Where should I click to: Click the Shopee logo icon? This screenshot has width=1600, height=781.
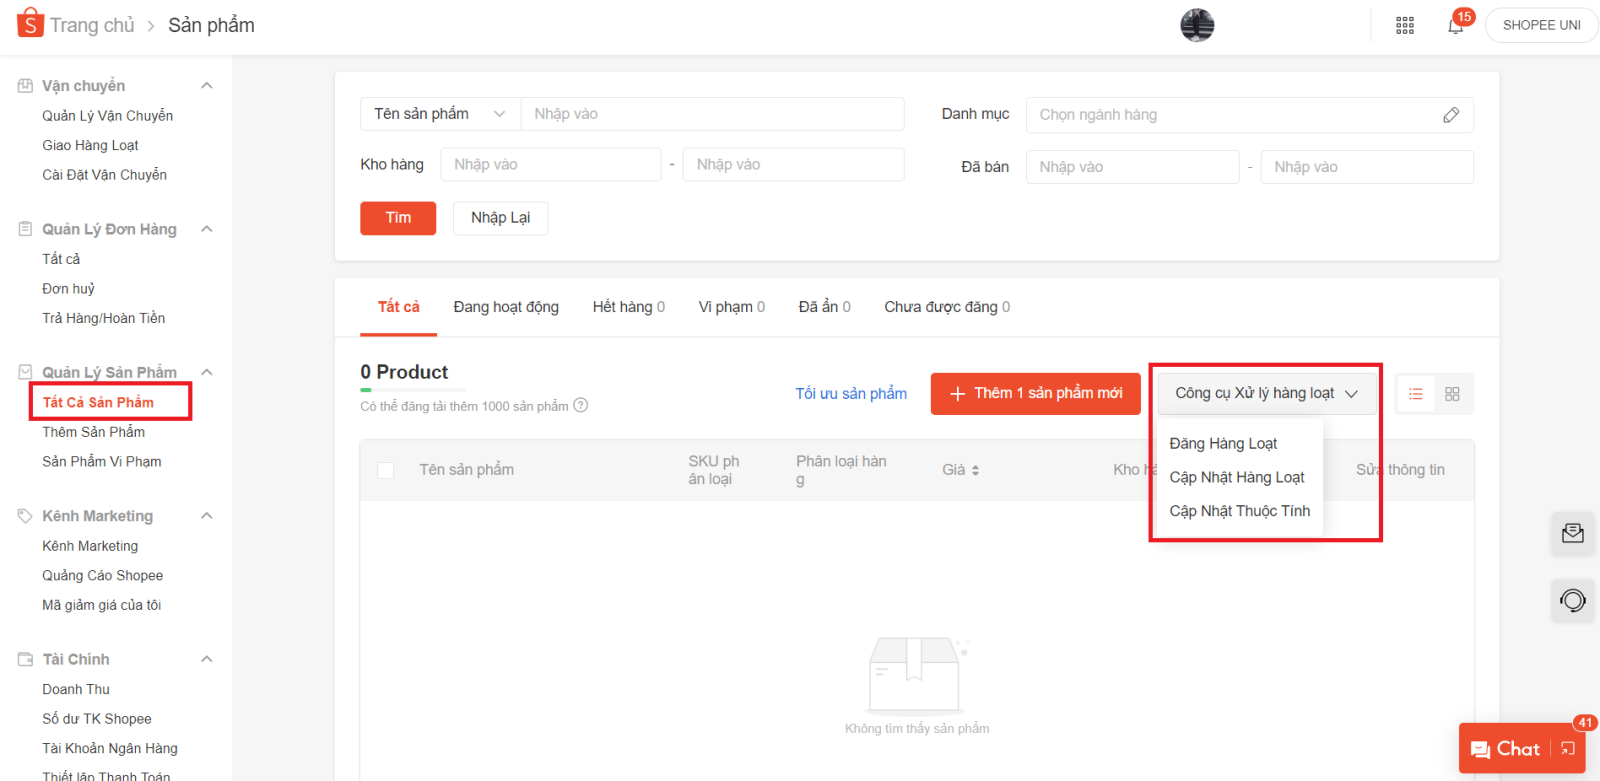[x=30, y=22]
